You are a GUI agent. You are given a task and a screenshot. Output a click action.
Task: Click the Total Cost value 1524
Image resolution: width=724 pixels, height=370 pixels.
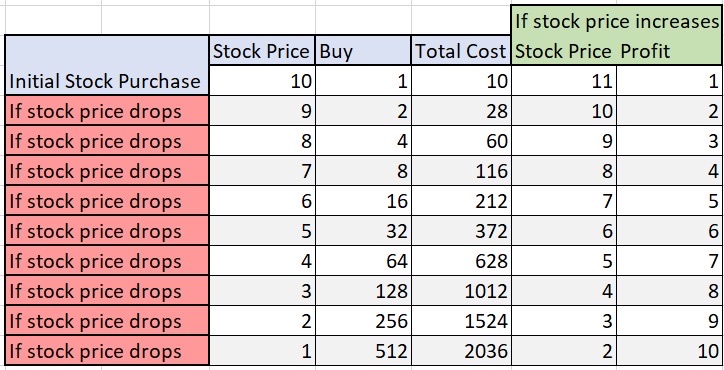(x=461, y=321)
